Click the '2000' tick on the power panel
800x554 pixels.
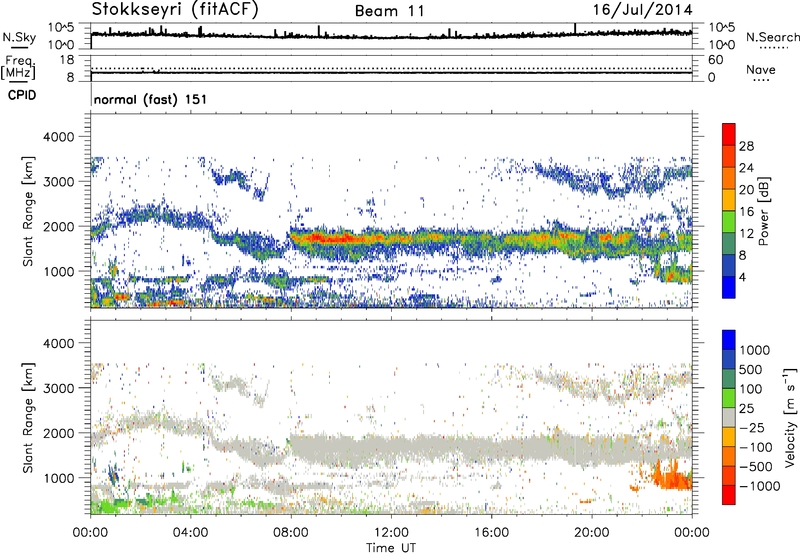point(58,226)
